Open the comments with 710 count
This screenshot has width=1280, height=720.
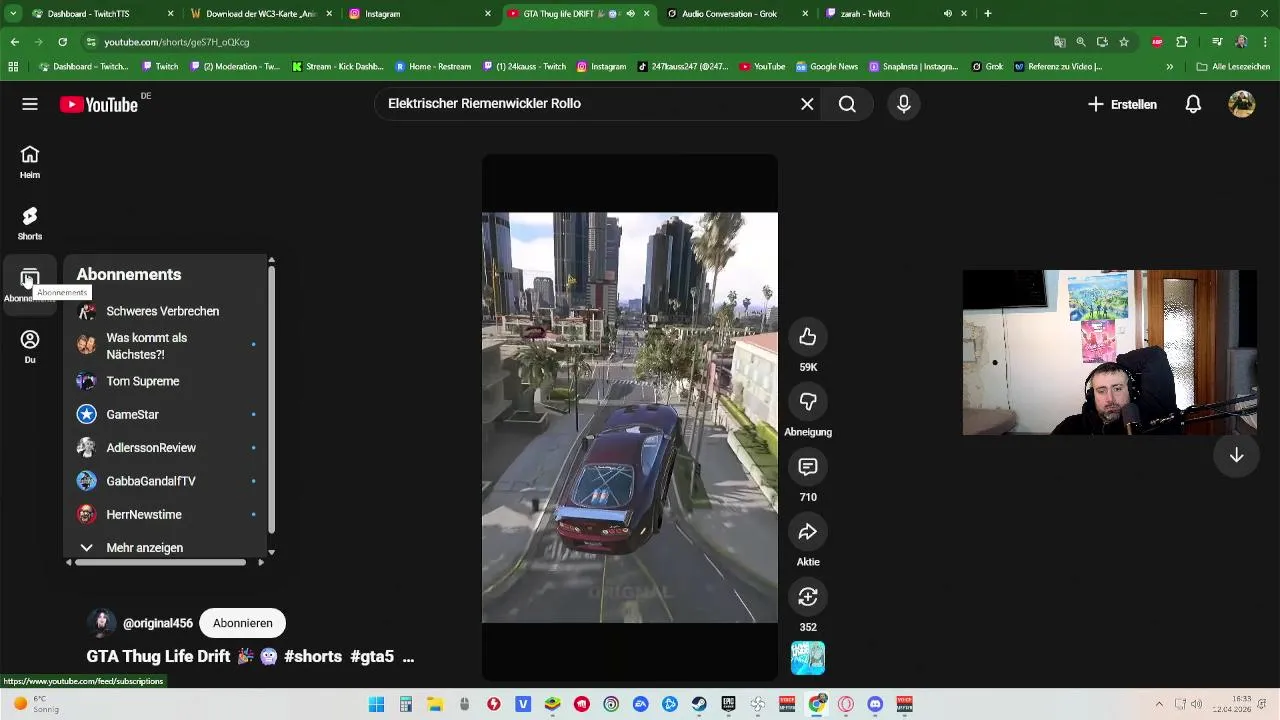coord(808,467)
